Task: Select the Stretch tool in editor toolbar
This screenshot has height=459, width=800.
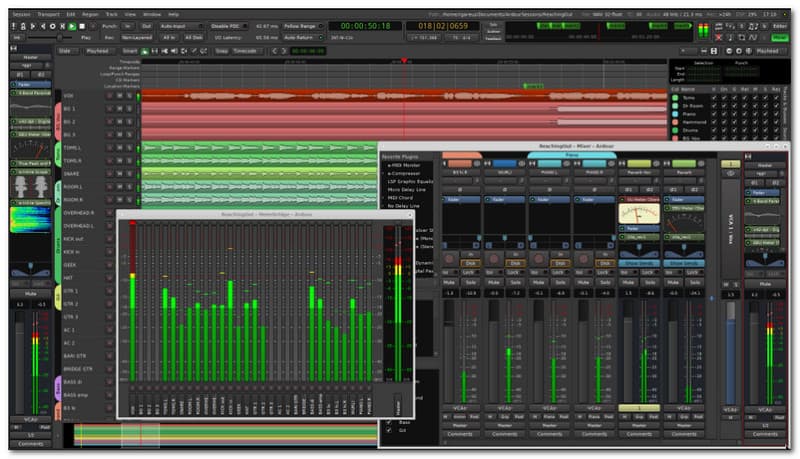Action: (x=184, y=51)
